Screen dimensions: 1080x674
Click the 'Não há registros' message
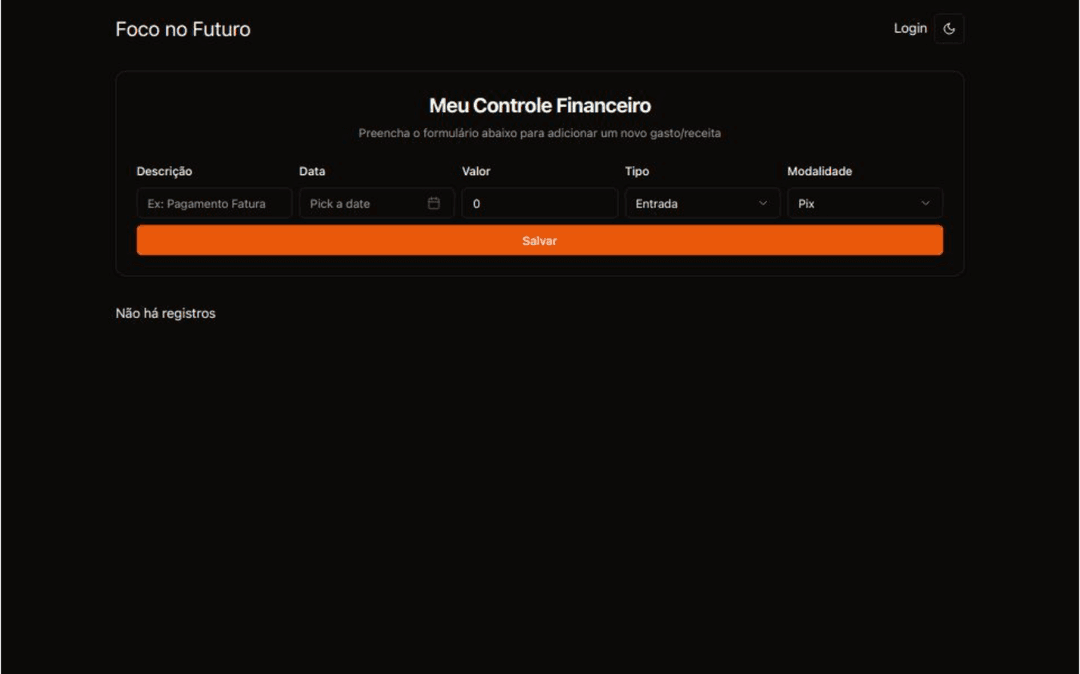coord(165,313)
